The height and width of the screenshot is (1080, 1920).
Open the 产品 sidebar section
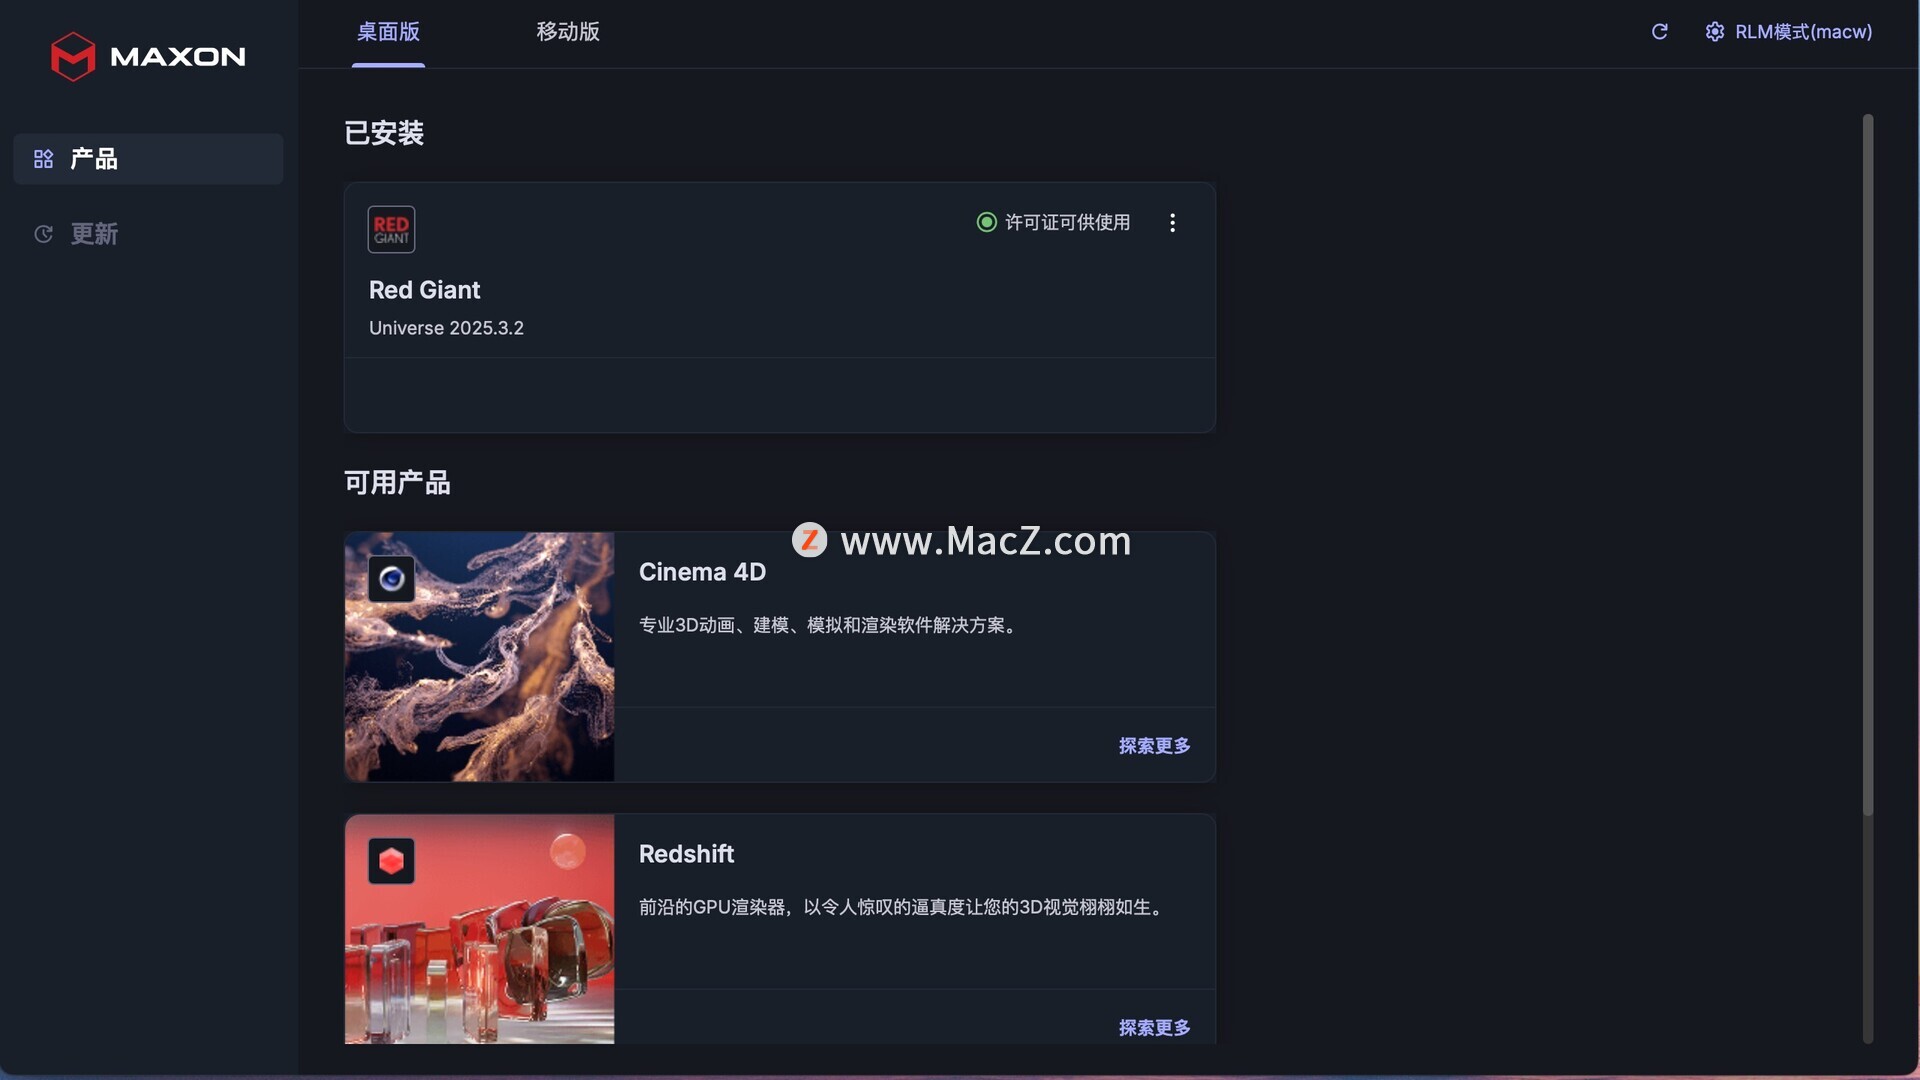click(148, 159)
